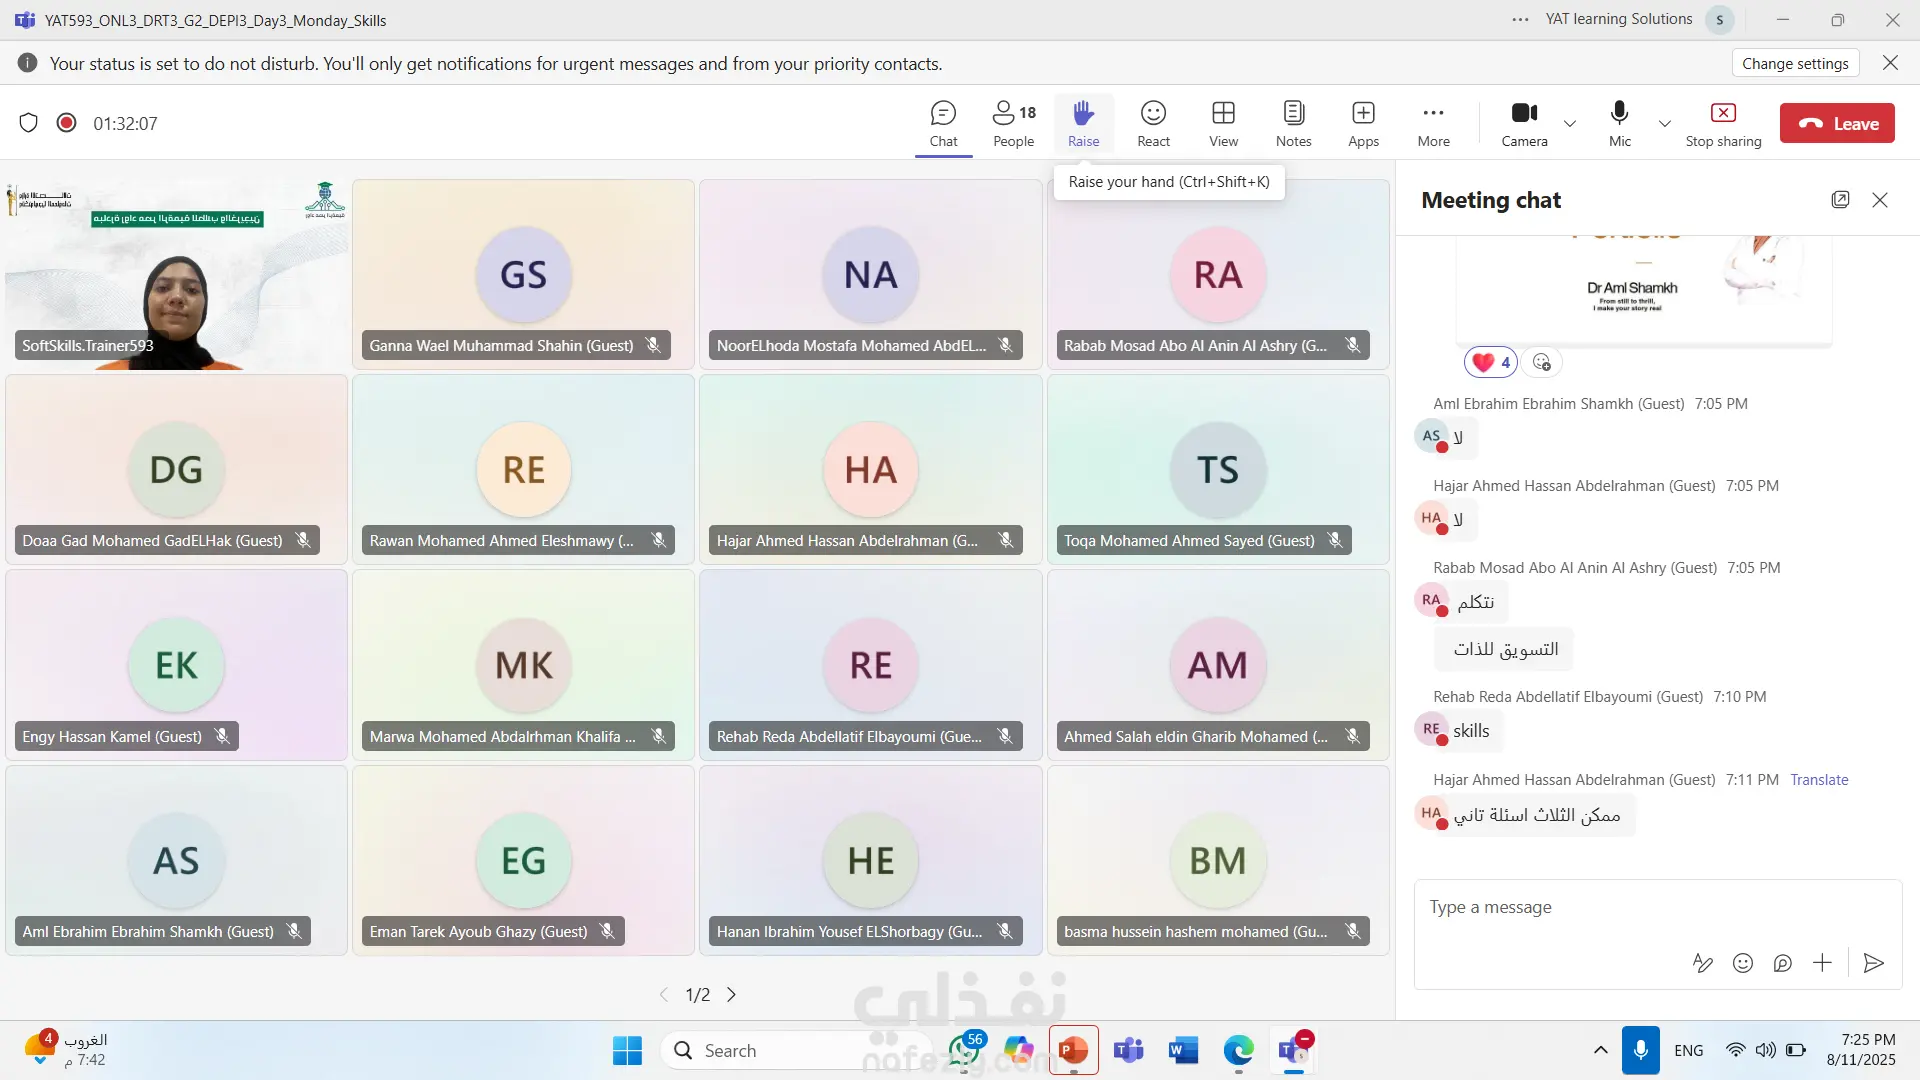The height and width of the screenshot is (1080, 1920).
Task: Toggle the Mic on or off
Action: pos(1619,123)
